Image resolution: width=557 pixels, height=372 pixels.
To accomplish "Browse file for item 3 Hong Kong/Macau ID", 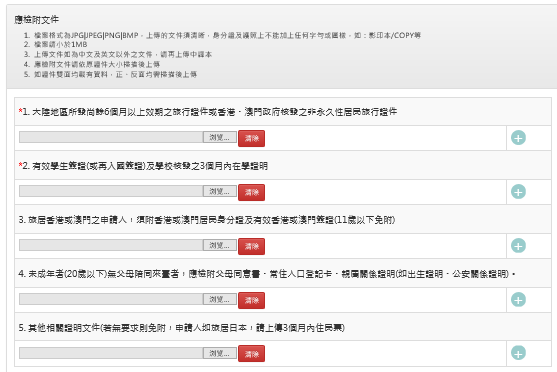I will [x=220, y=246].
